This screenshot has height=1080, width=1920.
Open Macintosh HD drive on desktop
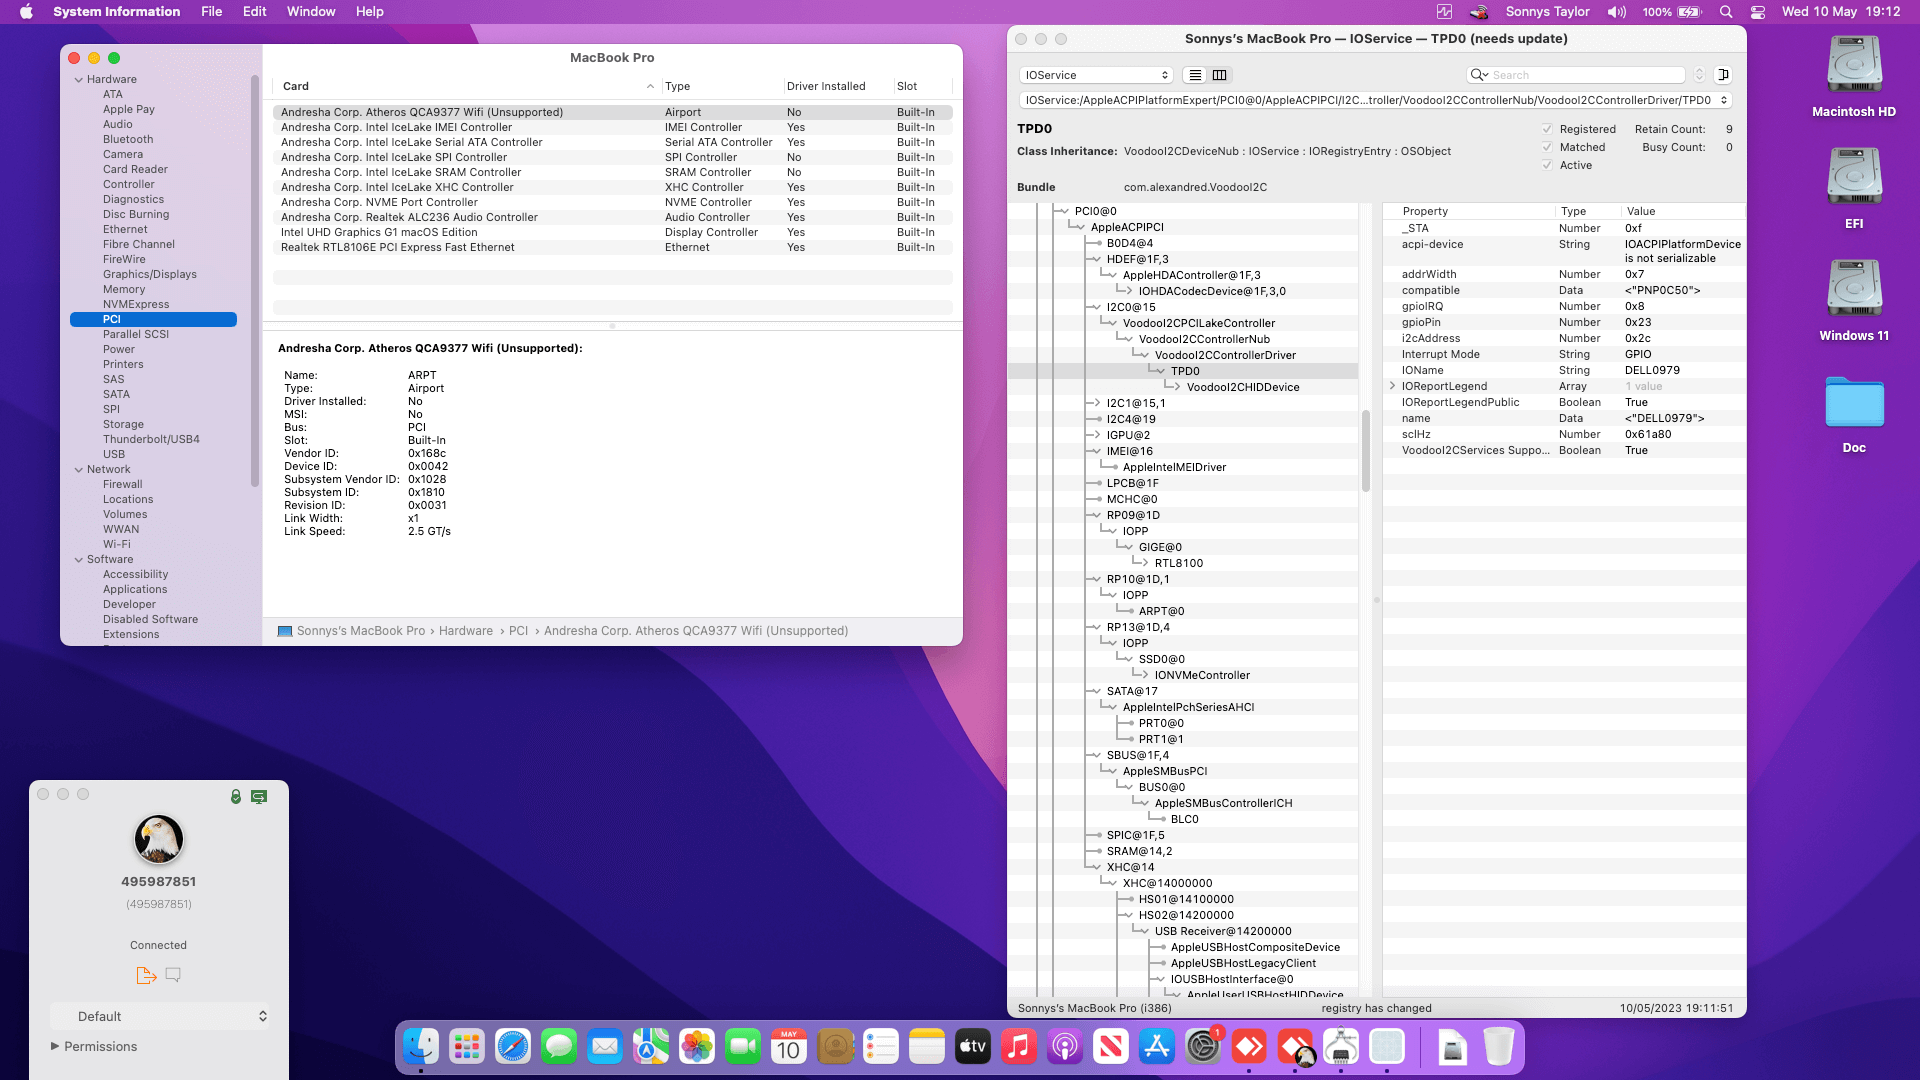coord(1854,66)
